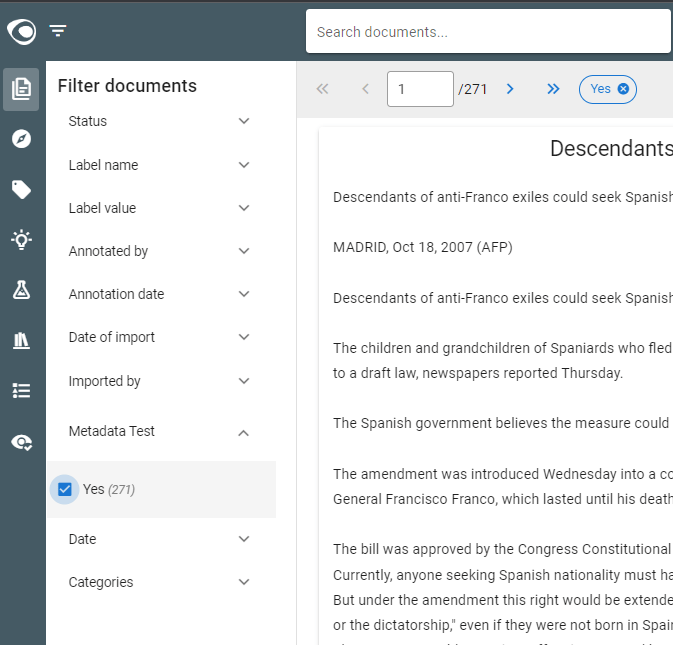Image resolution: width=673 pixels, height=645 pixels.
Task: Open the lightbulb suggestions icon
Action: [21, 239]
